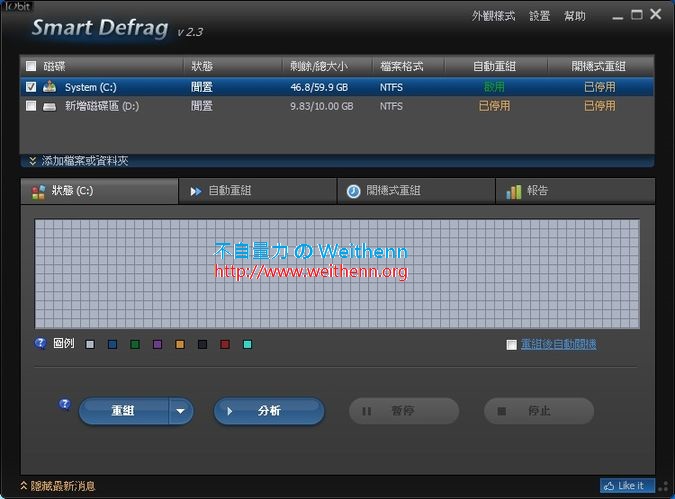Select the System (C:) drive name
The width and height of the screenshot is (675, 499).
[90, 87]
